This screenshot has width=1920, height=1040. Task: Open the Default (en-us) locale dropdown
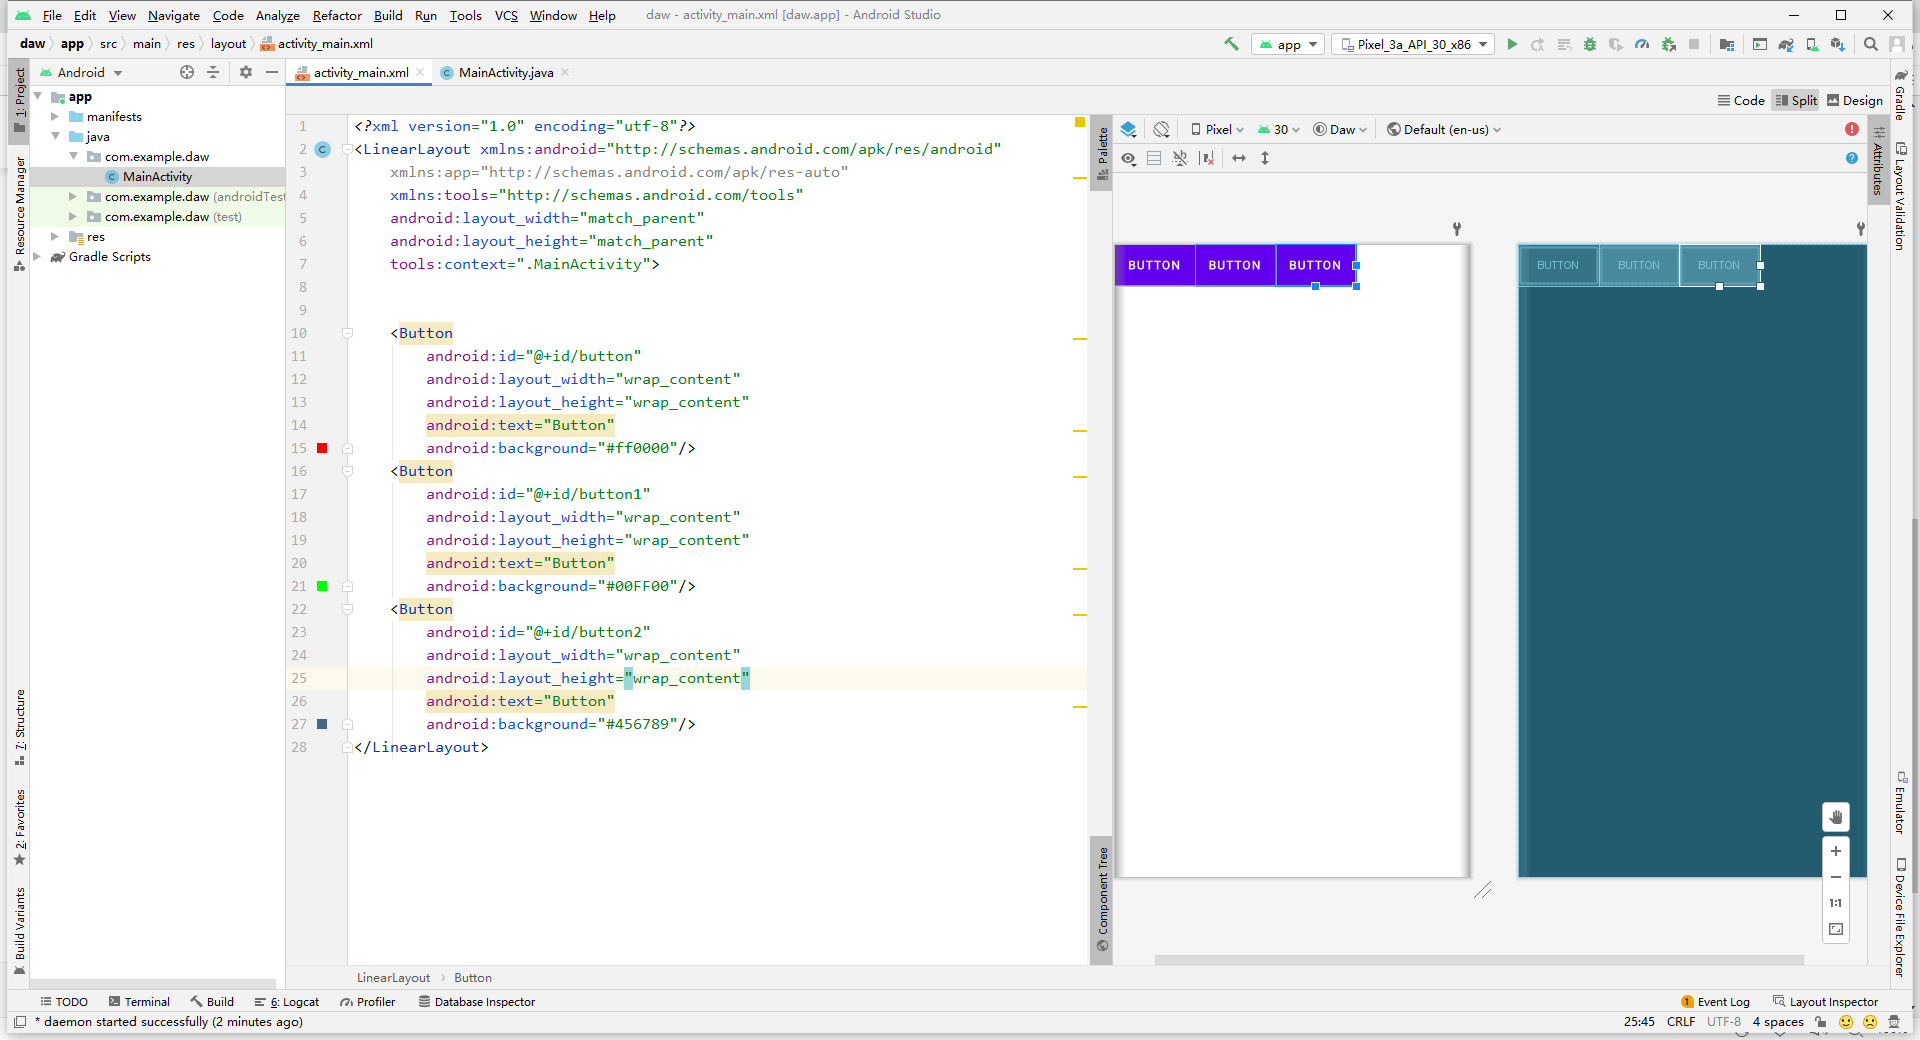[x=1444, y=129]
